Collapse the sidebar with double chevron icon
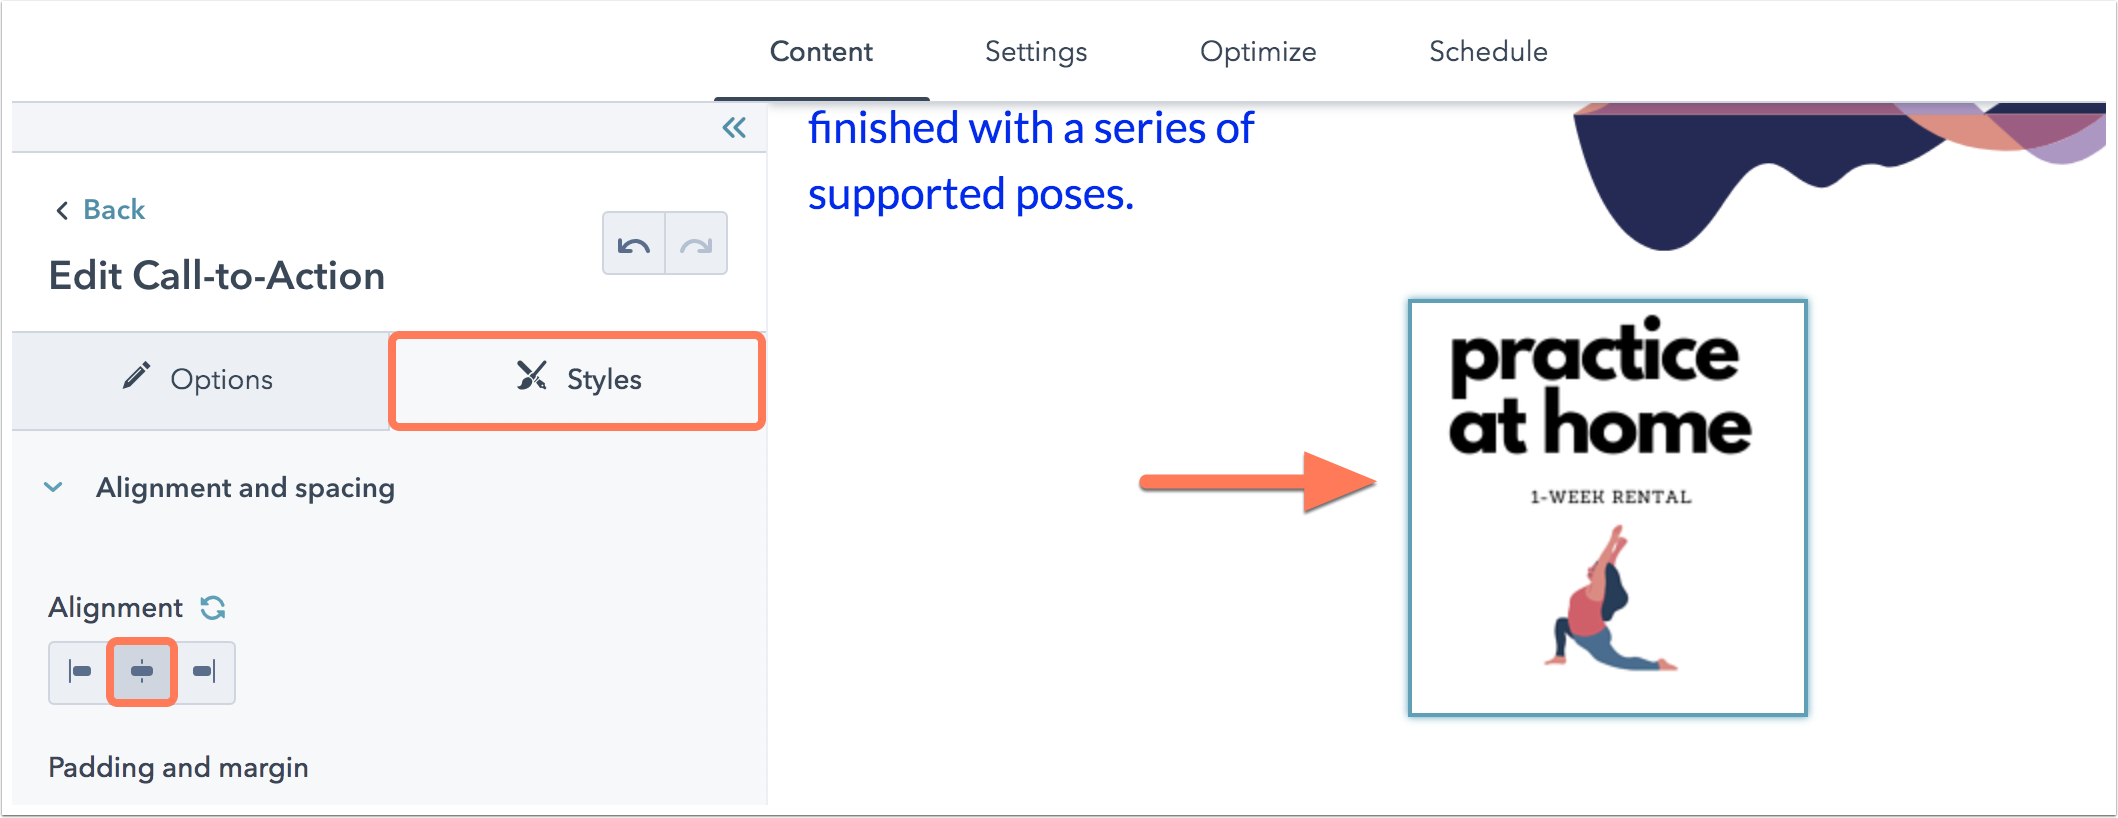The width and height of the screenshot is (2118, 818). click(x=734, y=127)
